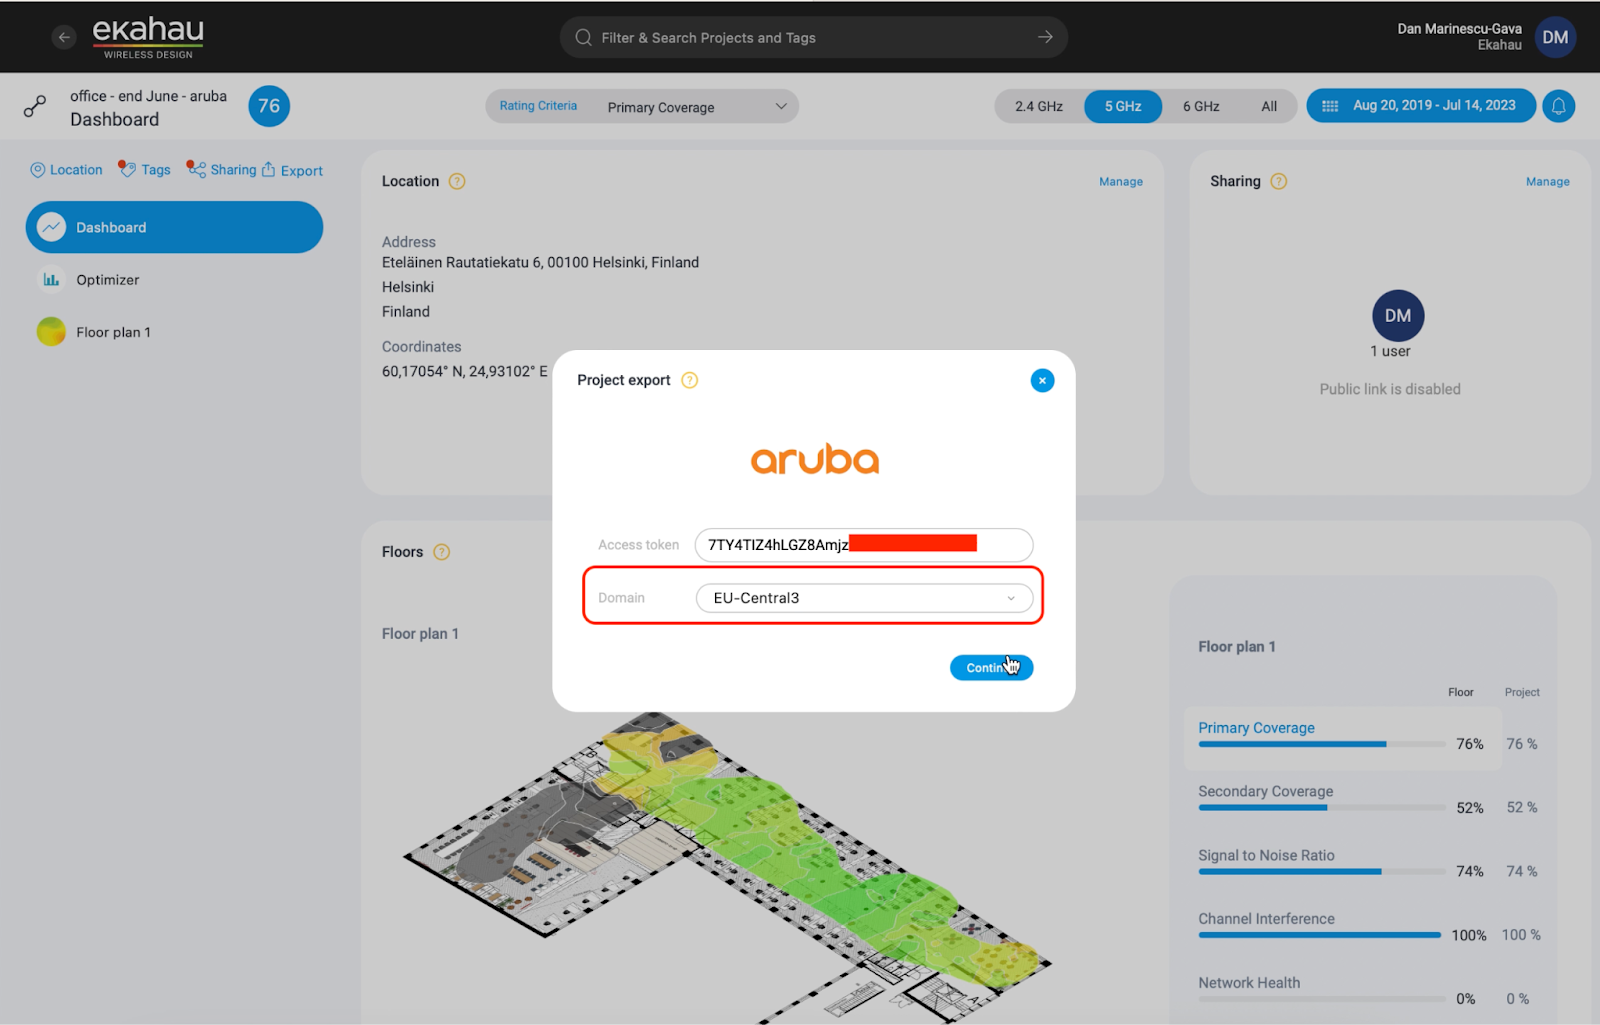1600x1025 pixels.
Task: Select the 5 GHz band
Action: 1123,106
